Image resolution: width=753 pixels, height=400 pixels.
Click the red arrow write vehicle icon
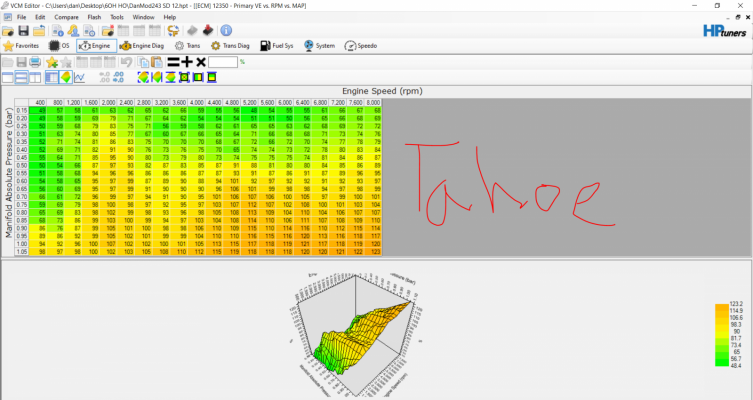(208, 31)
